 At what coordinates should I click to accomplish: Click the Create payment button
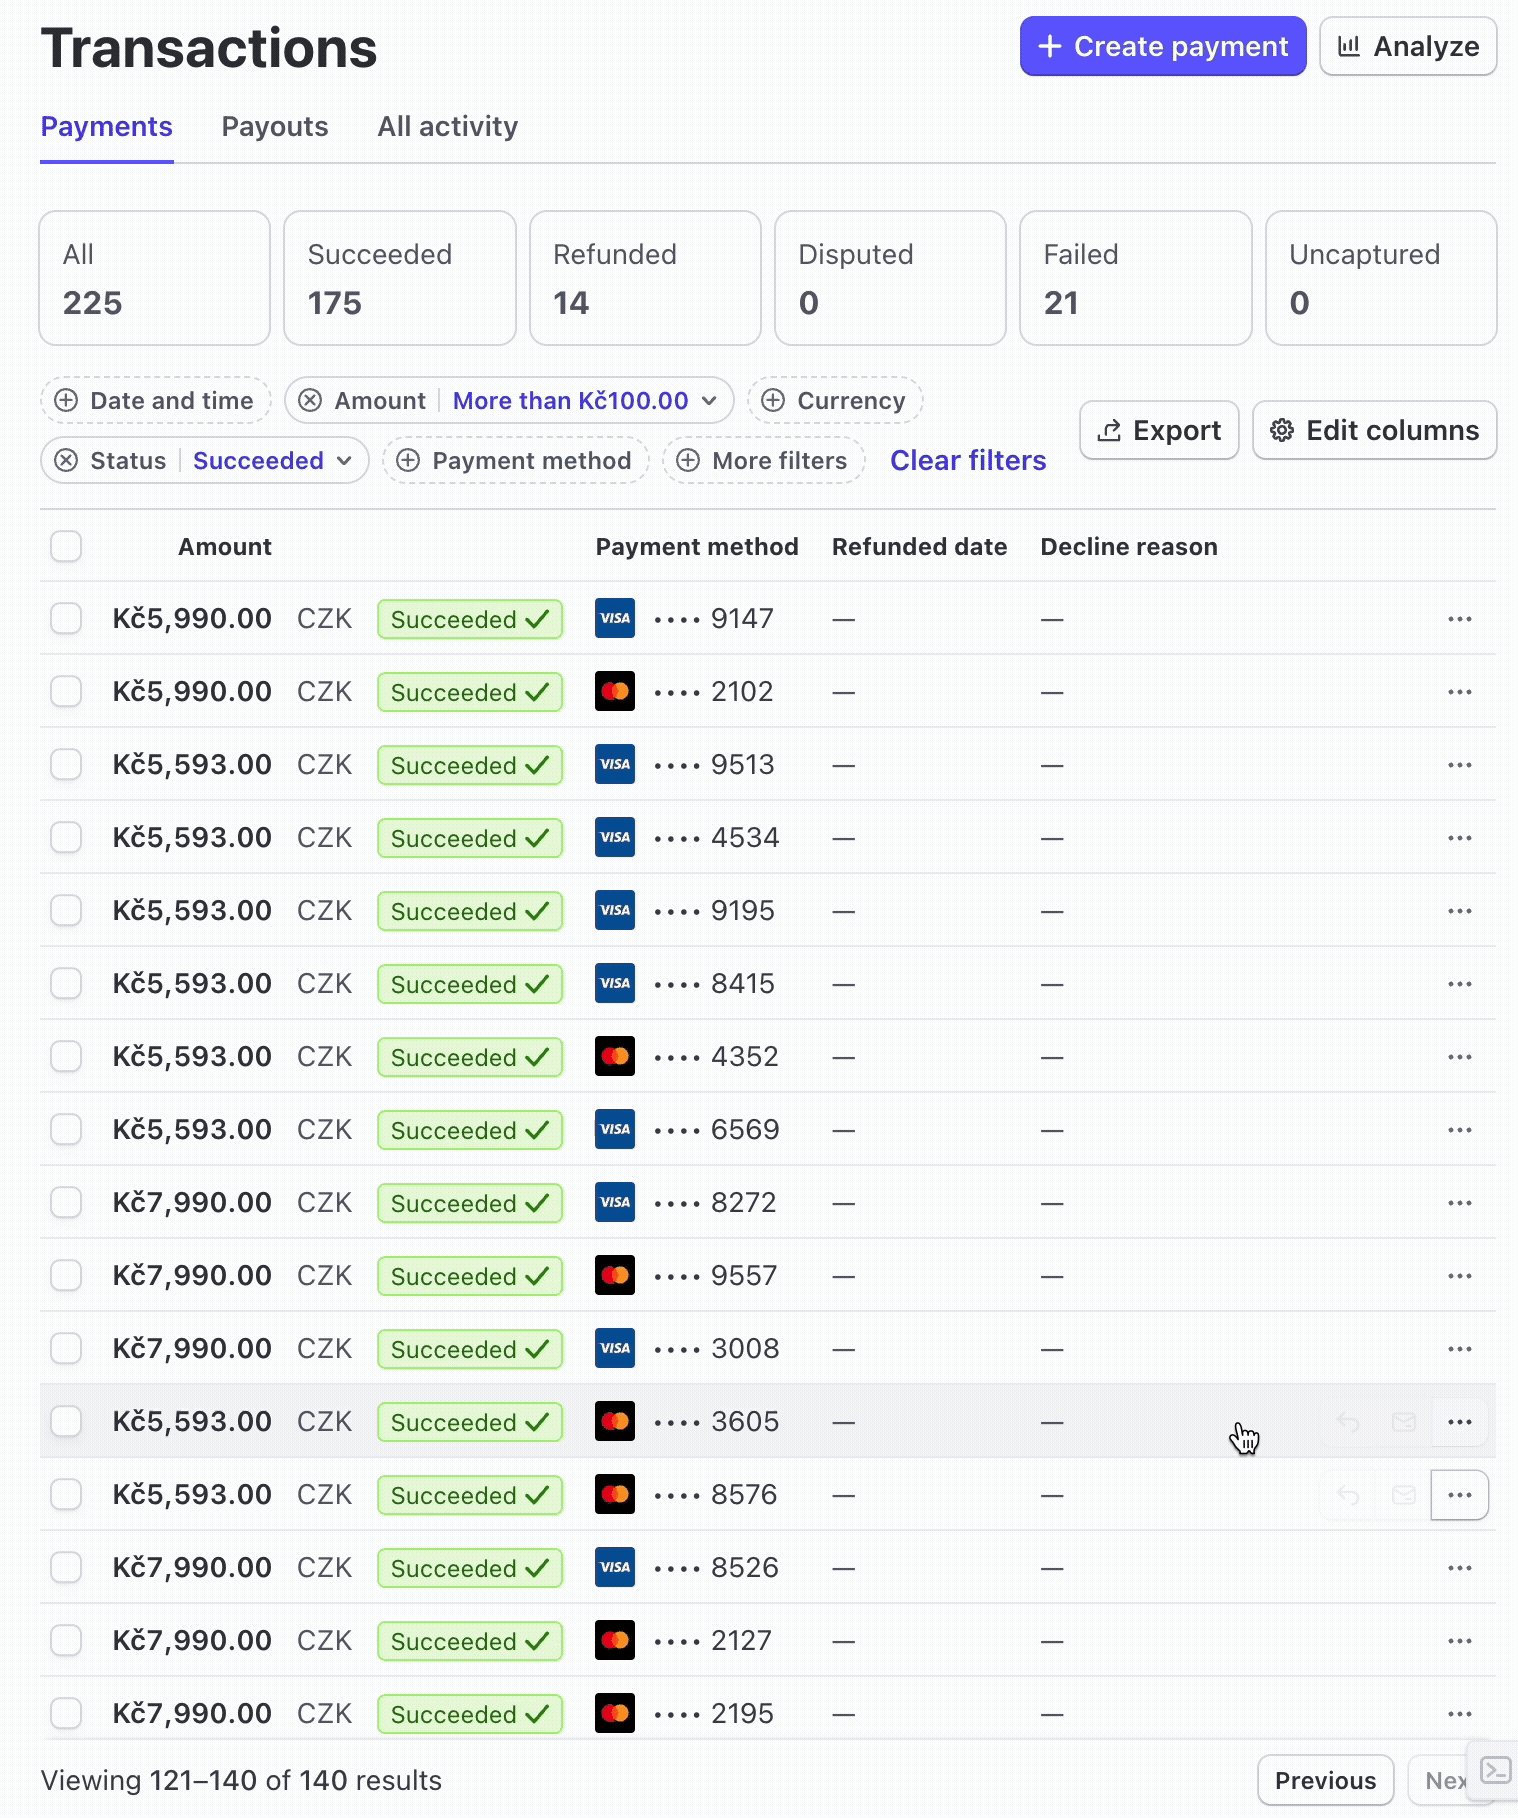1163,46
